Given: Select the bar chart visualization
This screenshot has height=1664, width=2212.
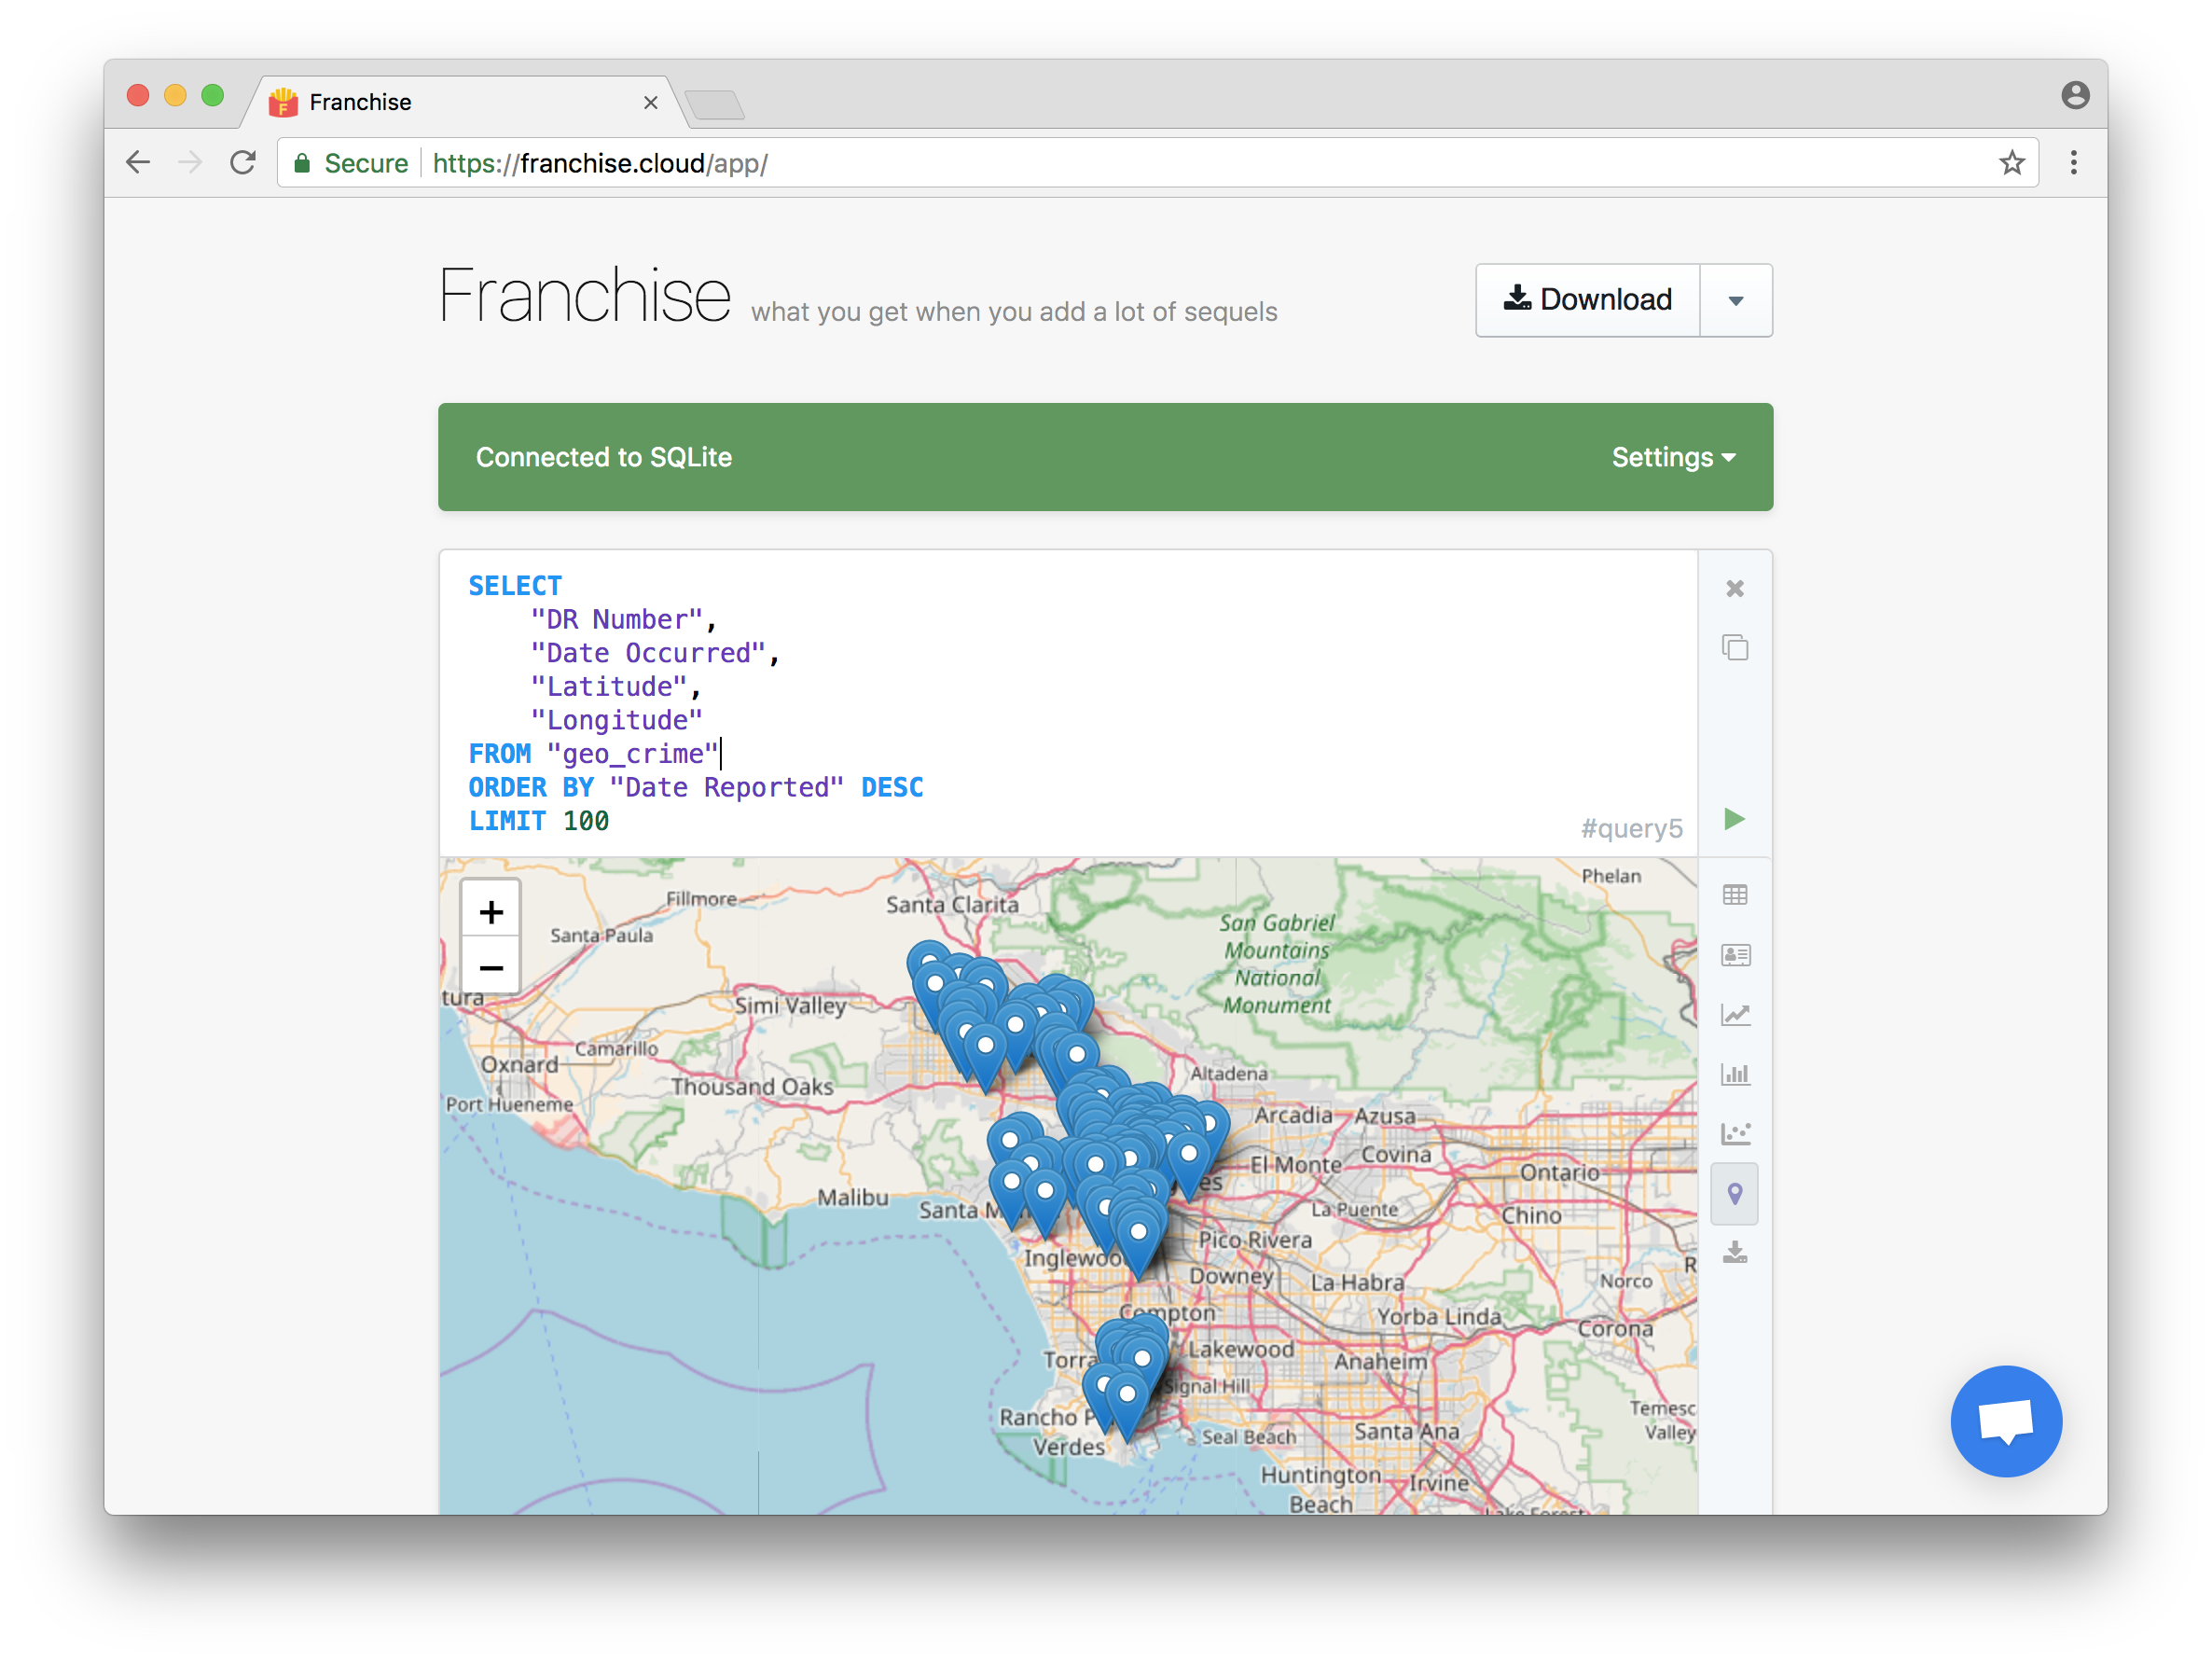Looking at the screenshot, I should click(1735, 1074).
